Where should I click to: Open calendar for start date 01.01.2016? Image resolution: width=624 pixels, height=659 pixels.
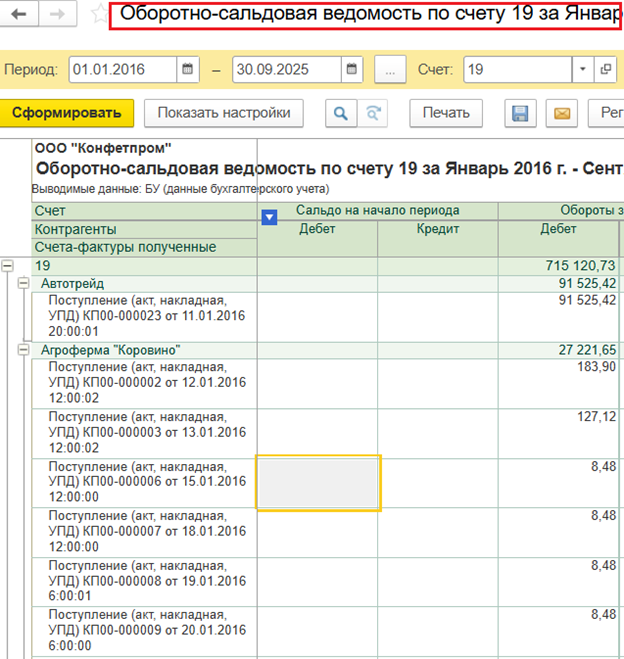click(187, 69)
